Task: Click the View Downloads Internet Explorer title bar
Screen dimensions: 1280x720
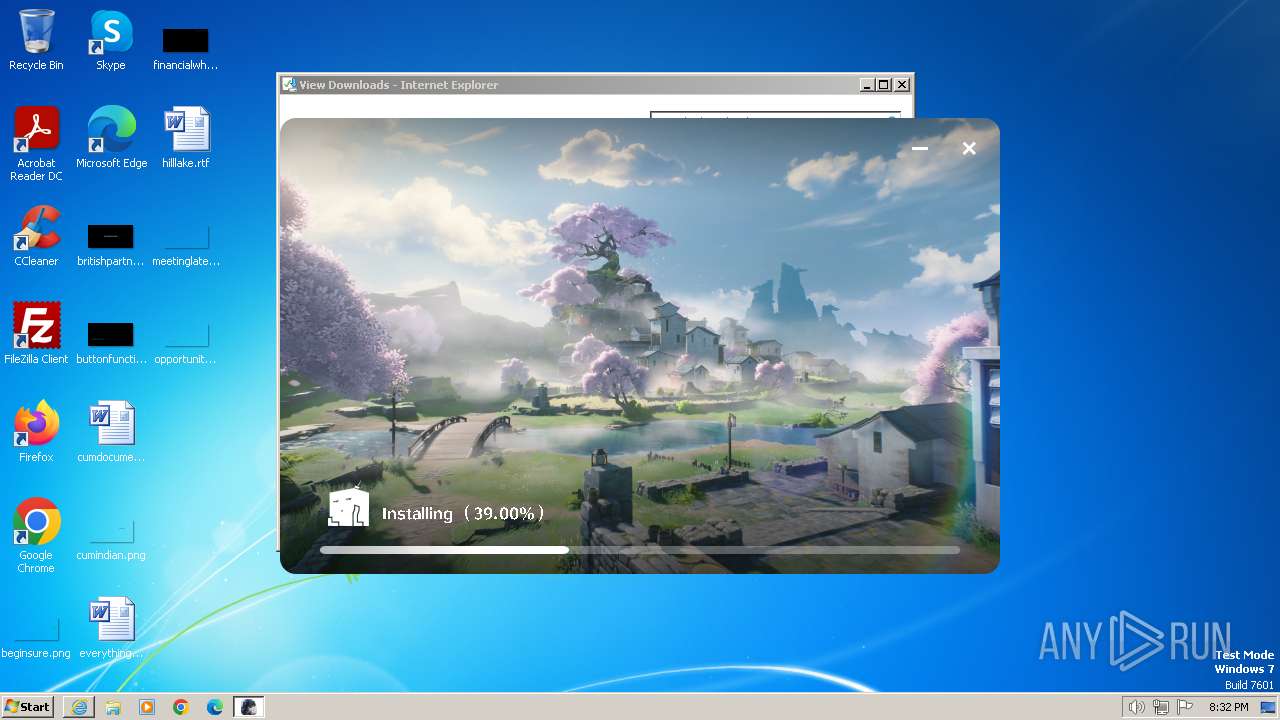Action: pos(570,85)
